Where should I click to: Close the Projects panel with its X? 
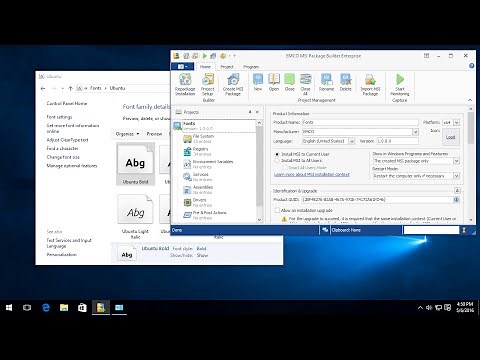click(257, 112)
